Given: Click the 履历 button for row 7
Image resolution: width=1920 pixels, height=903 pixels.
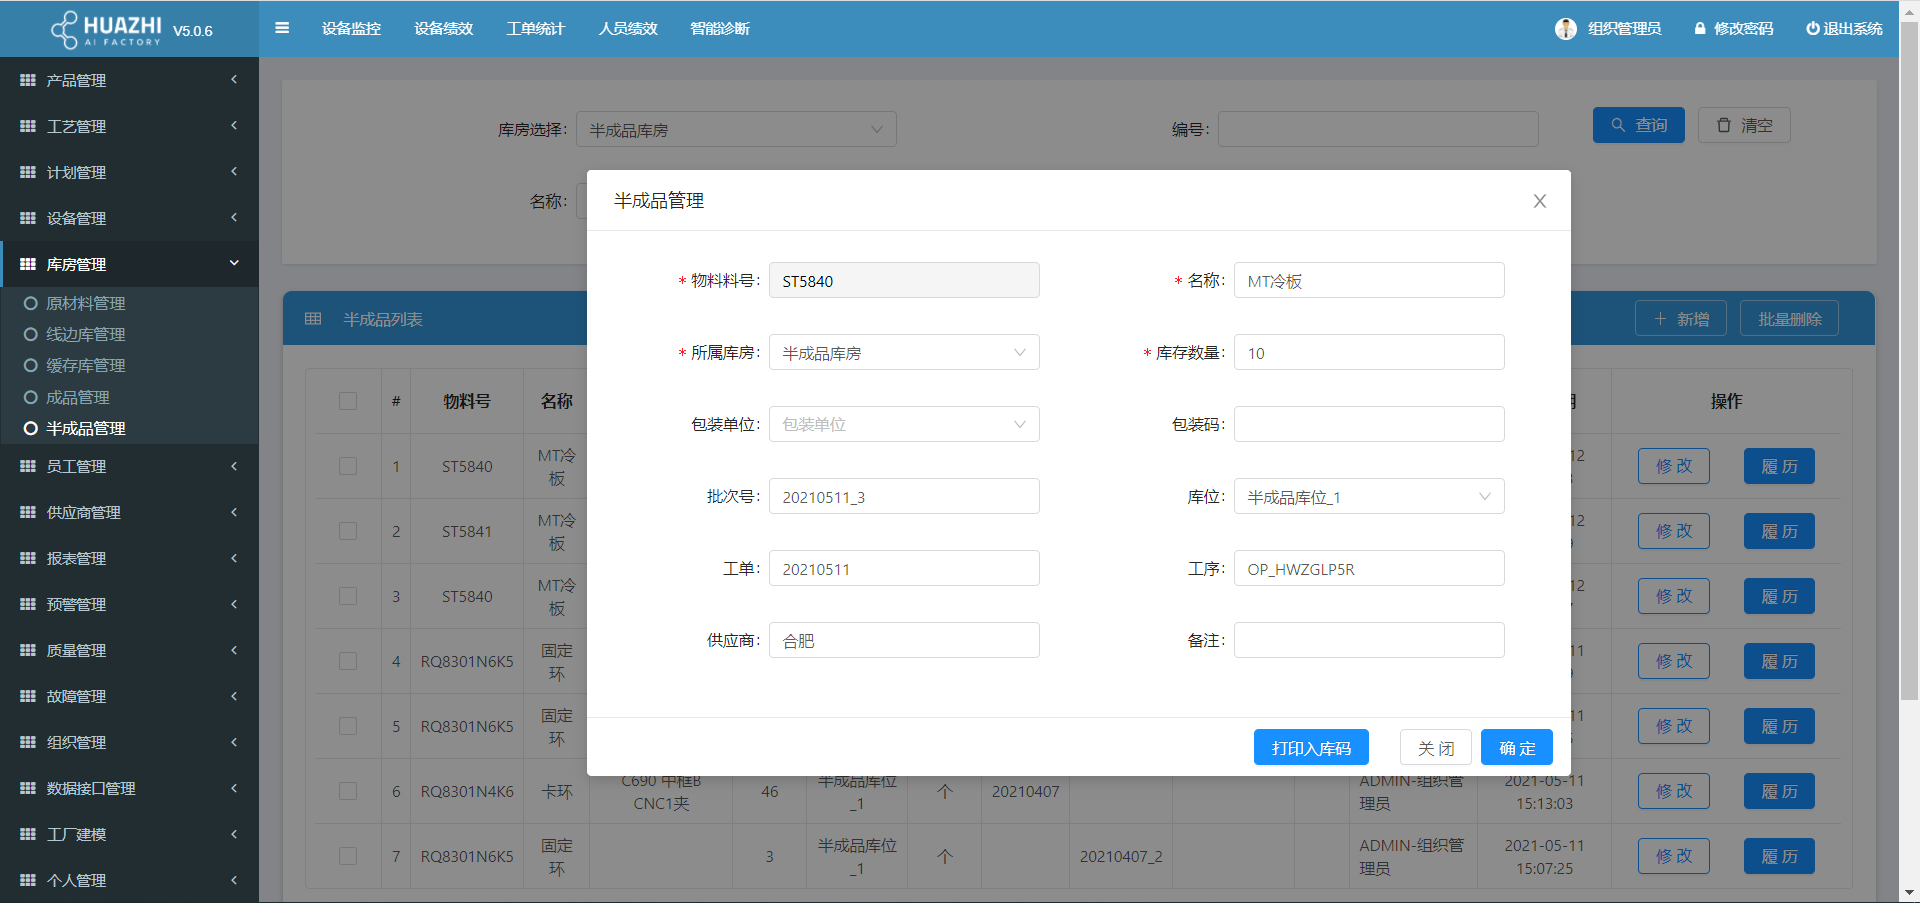Looking at the screenshot, I should coord(1779,856).
